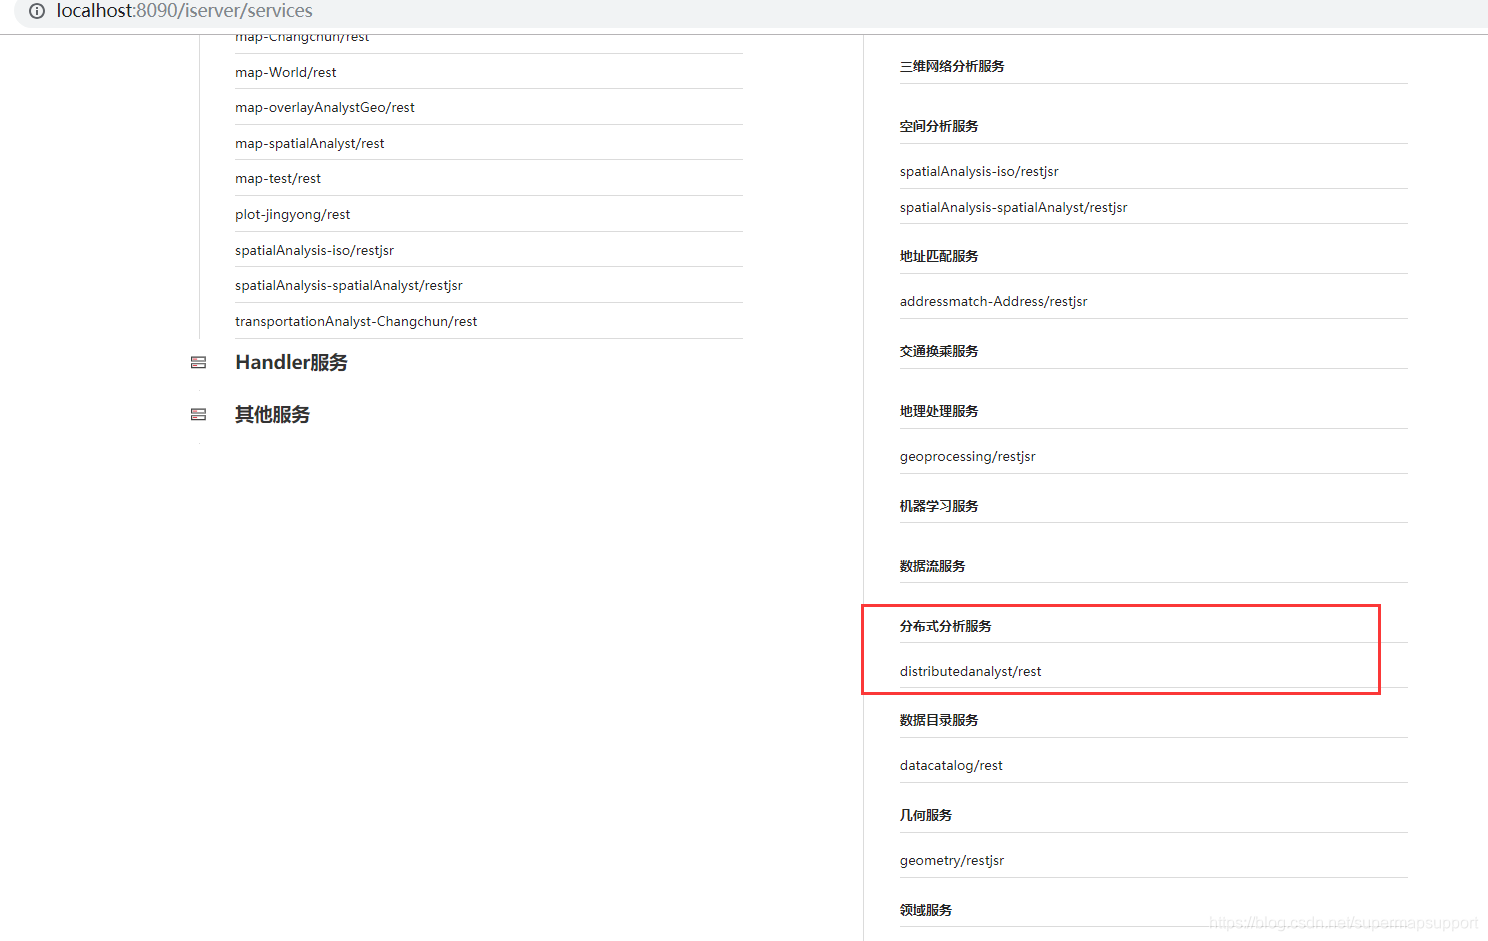
Task: Open the distributedanalyst/rest service link
Action: (970, 672)
